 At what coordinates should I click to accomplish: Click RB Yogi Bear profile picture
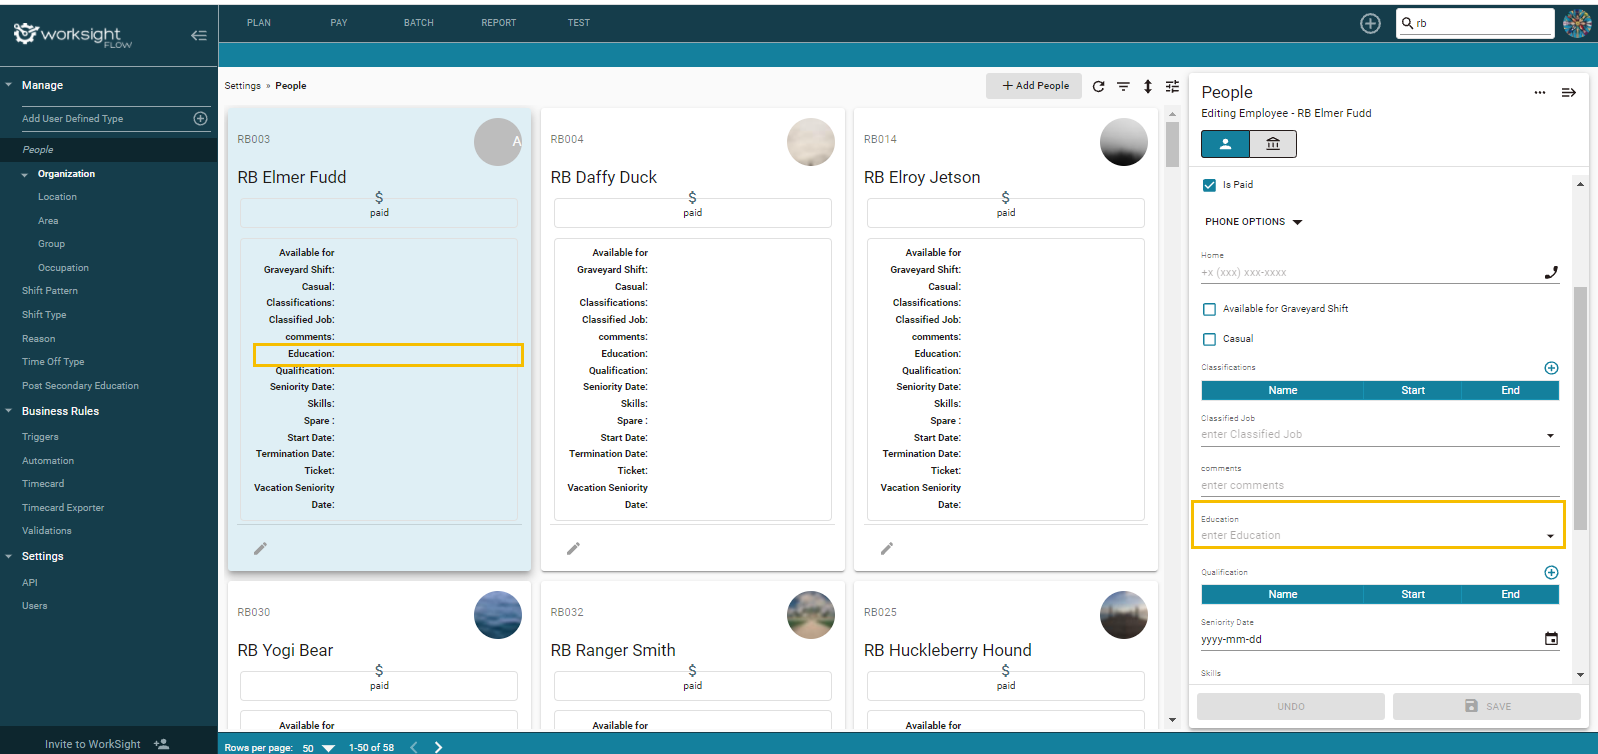(498, 615)
